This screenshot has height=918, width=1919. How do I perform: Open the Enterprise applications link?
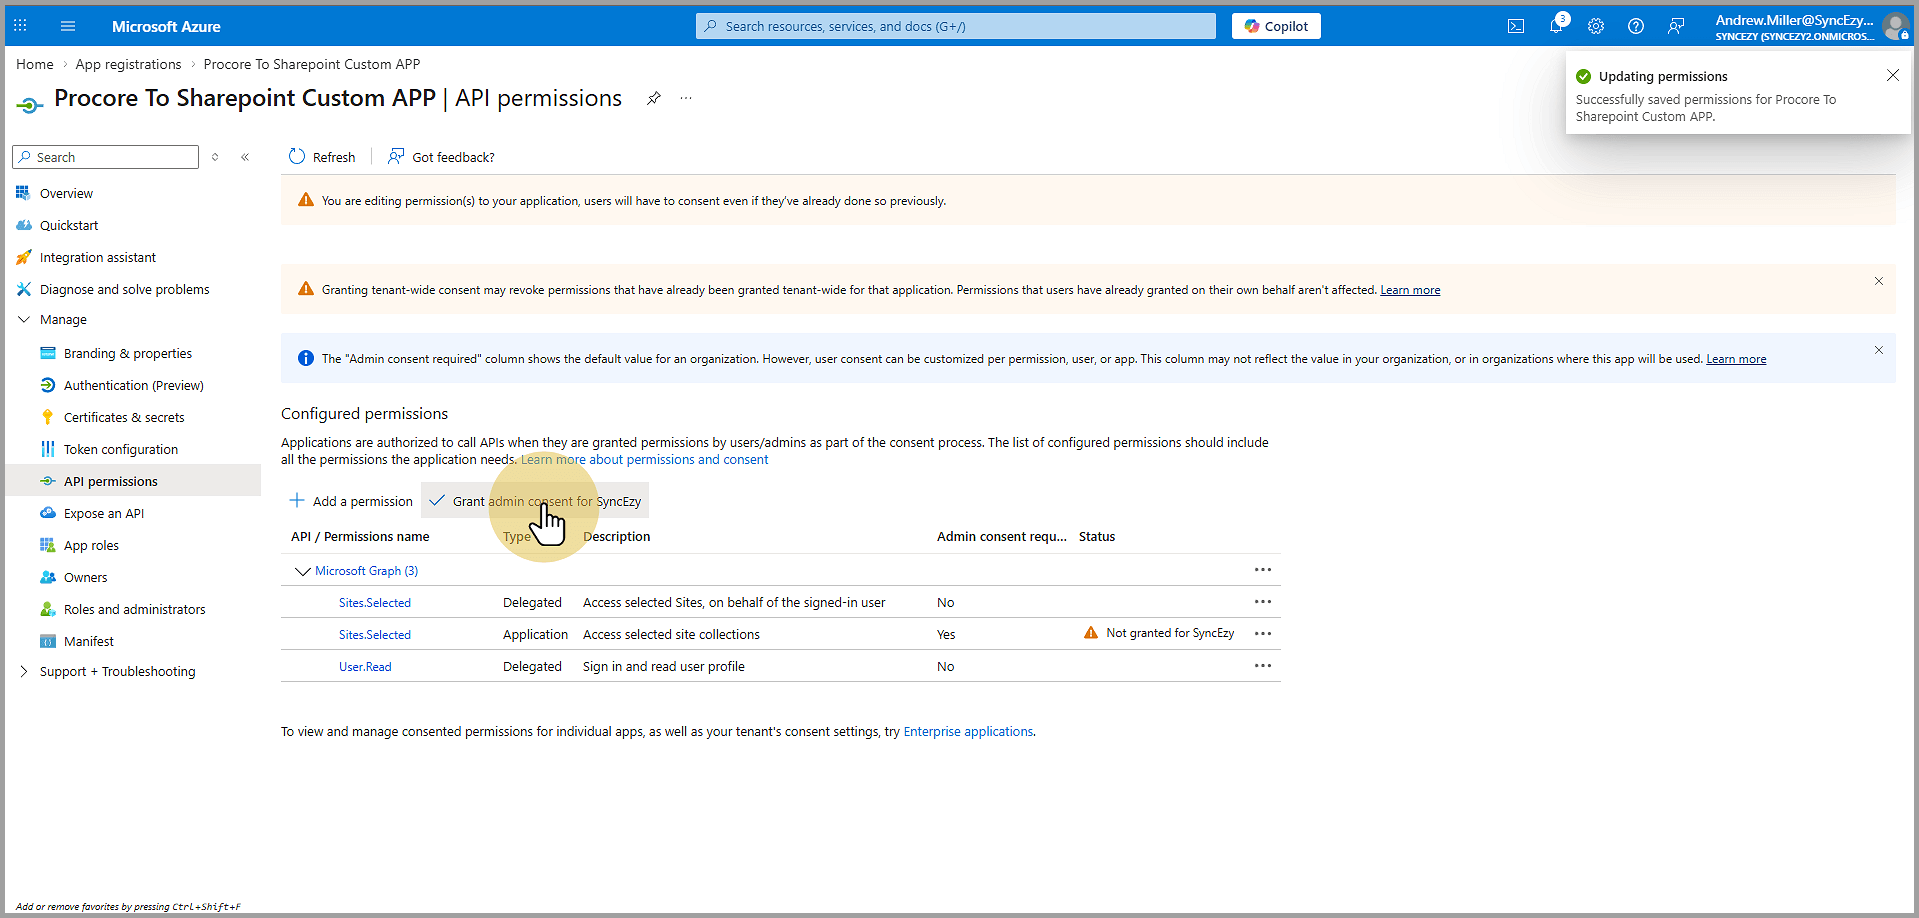coord(967,732)
